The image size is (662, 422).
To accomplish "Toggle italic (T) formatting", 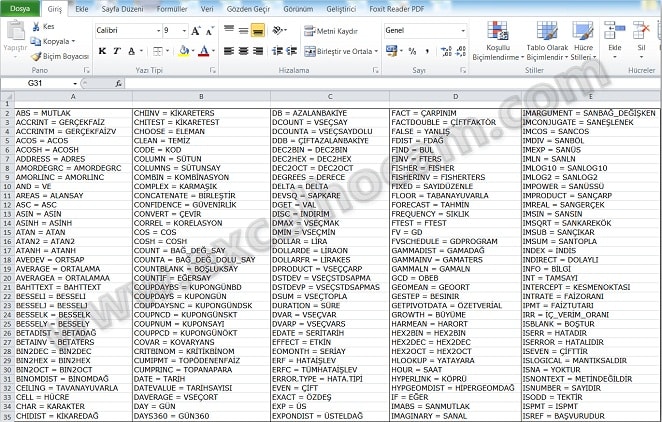I will tap(117, 51).
